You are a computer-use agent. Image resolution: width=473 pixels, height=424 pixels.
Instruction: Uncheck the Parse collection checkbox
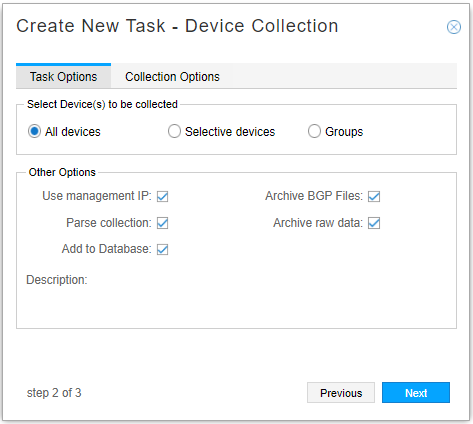(x=162, y=223)
